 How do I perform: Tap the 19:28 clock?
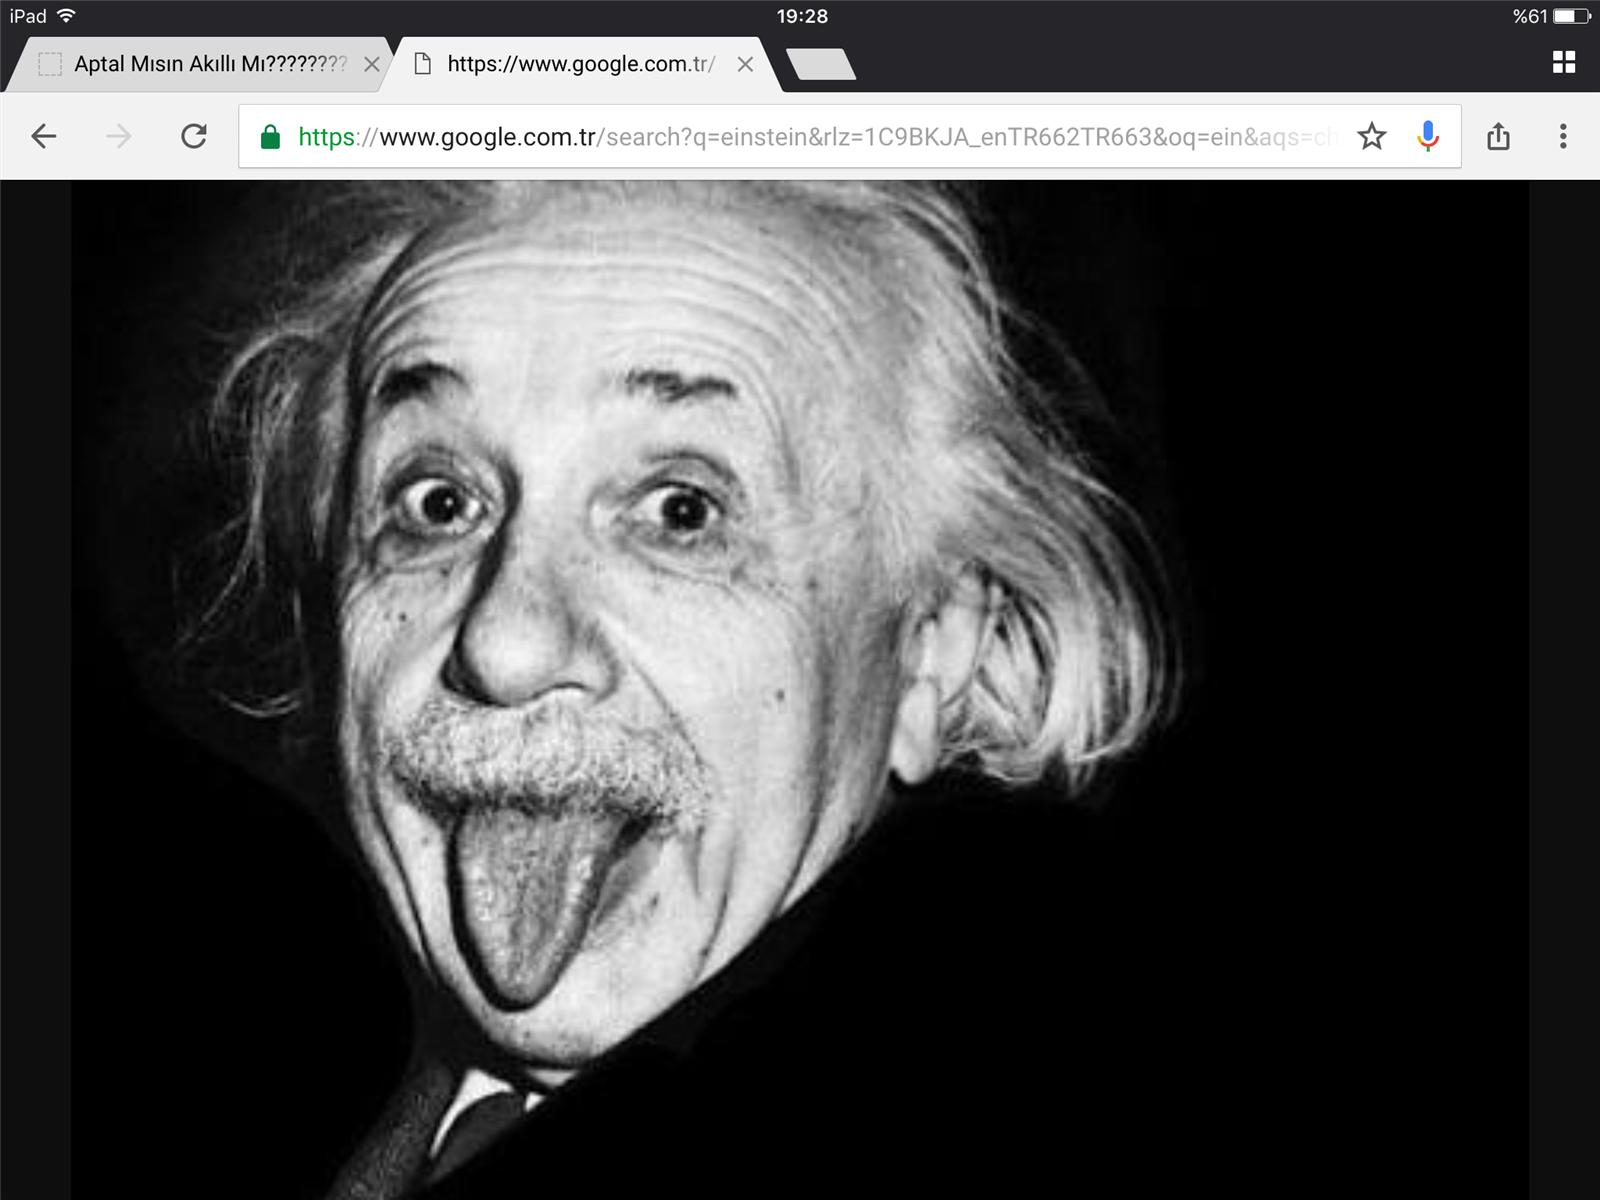pyautogui.click(x=802, y=16)
